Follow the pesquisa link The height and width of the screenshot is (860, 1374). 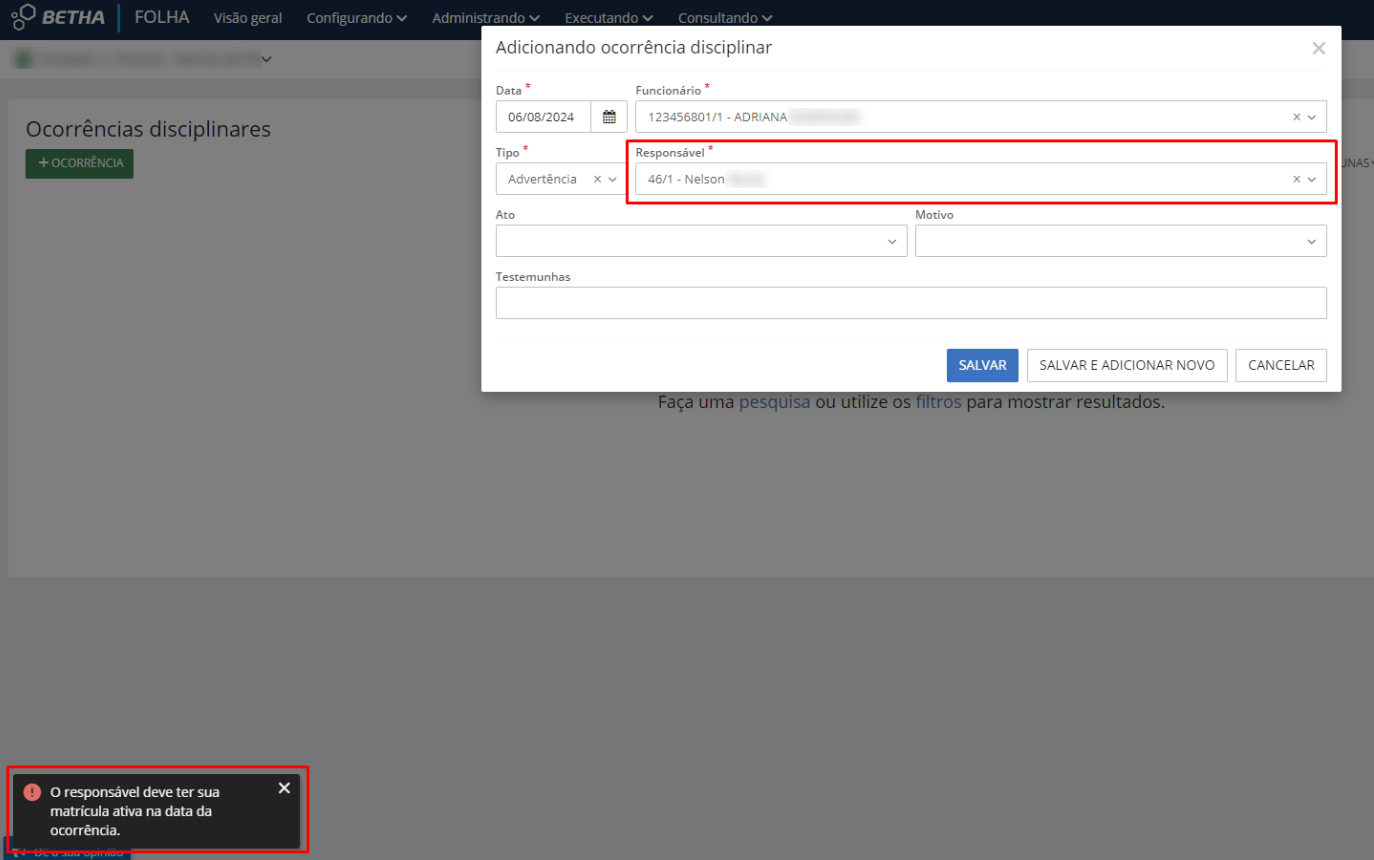pos(775,402)
